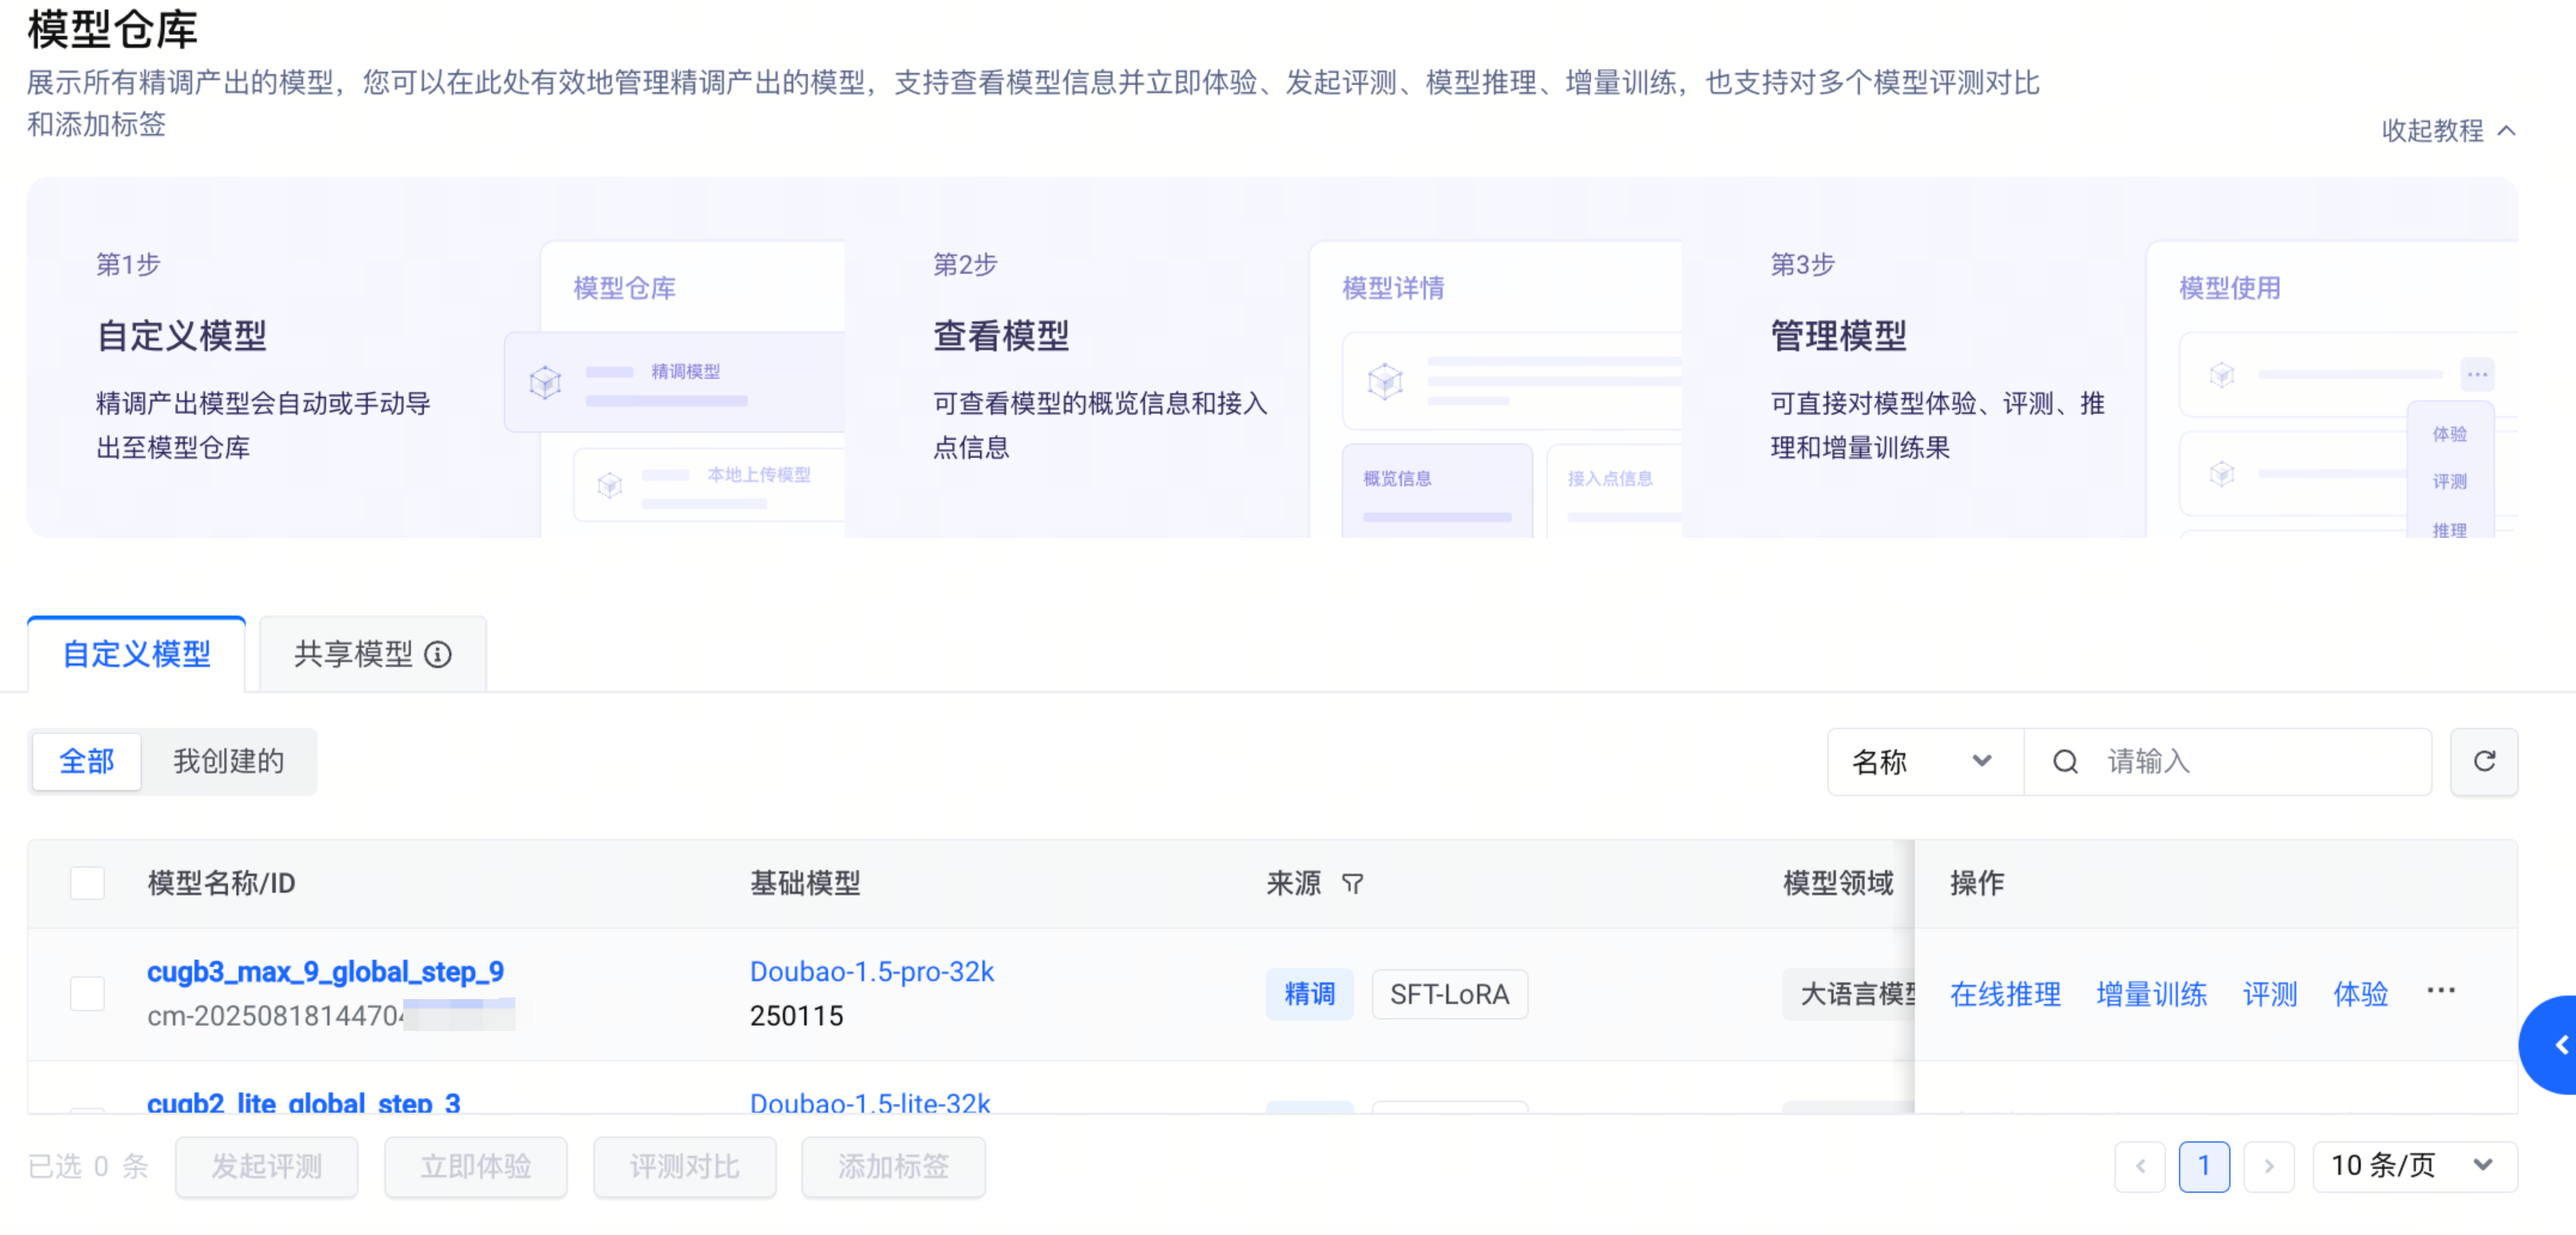The width and height of the screenshot is (2576, 1235).
Task: Go to next page arrow
Action: point(2268,1166)
